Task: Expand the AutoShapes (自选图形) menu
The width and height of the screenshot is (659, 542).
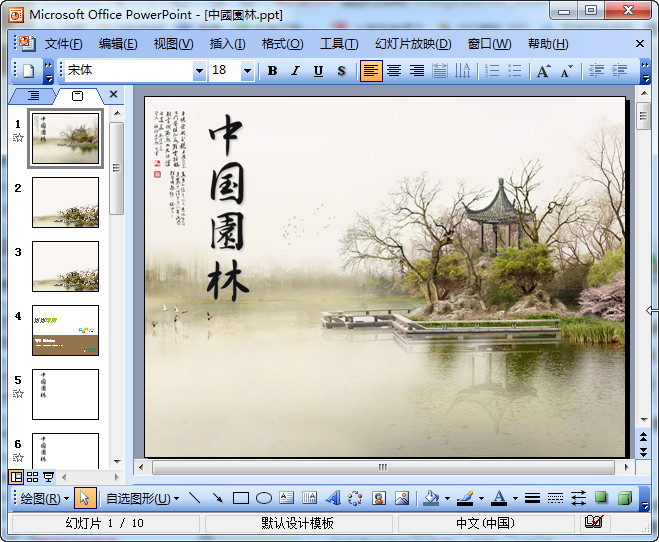Action: click(x=142, y=498)
